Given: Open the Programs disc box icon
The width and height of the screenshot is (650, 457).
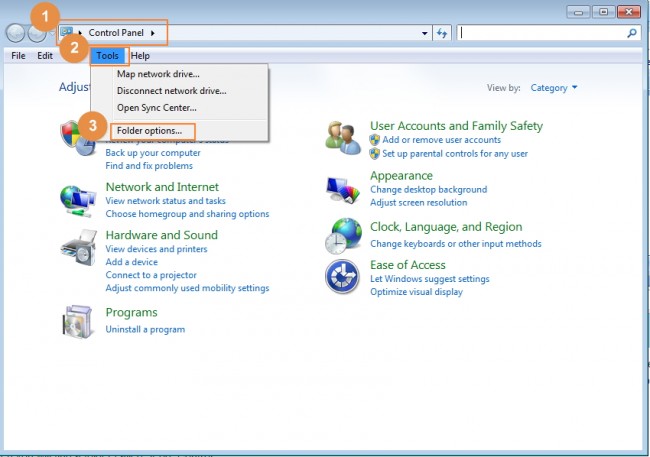Looking at the screenshot, I should tap(78, 322).
